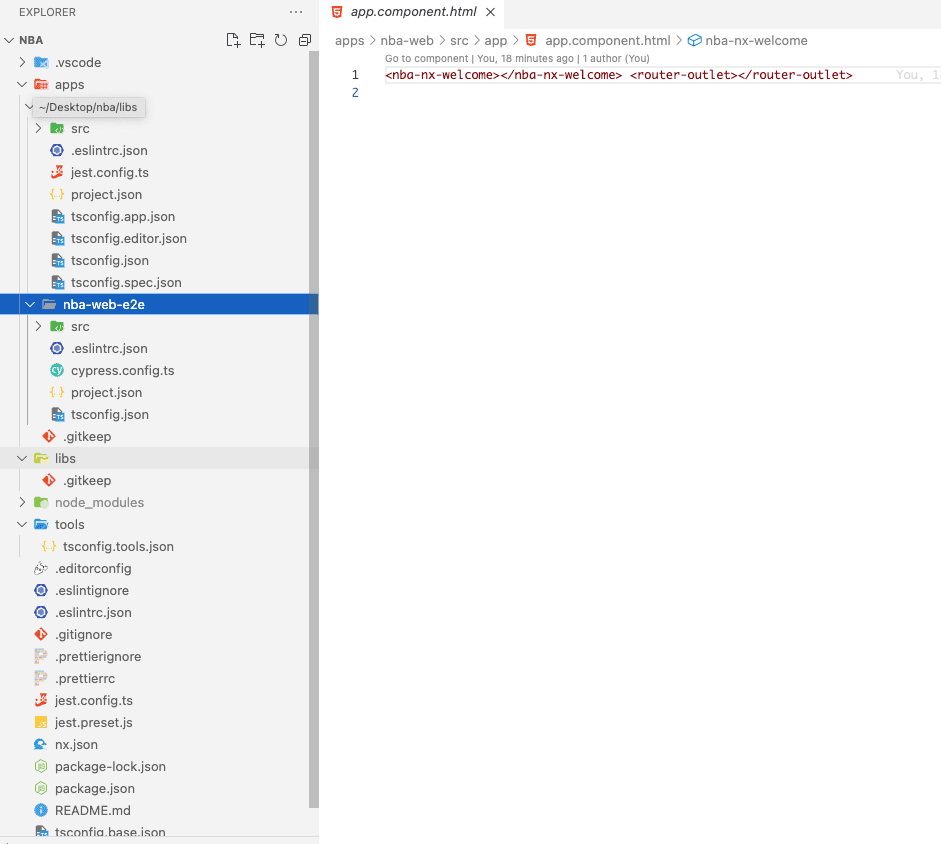
Task: Collapse the apps folder
Action: tap(23, 84)
